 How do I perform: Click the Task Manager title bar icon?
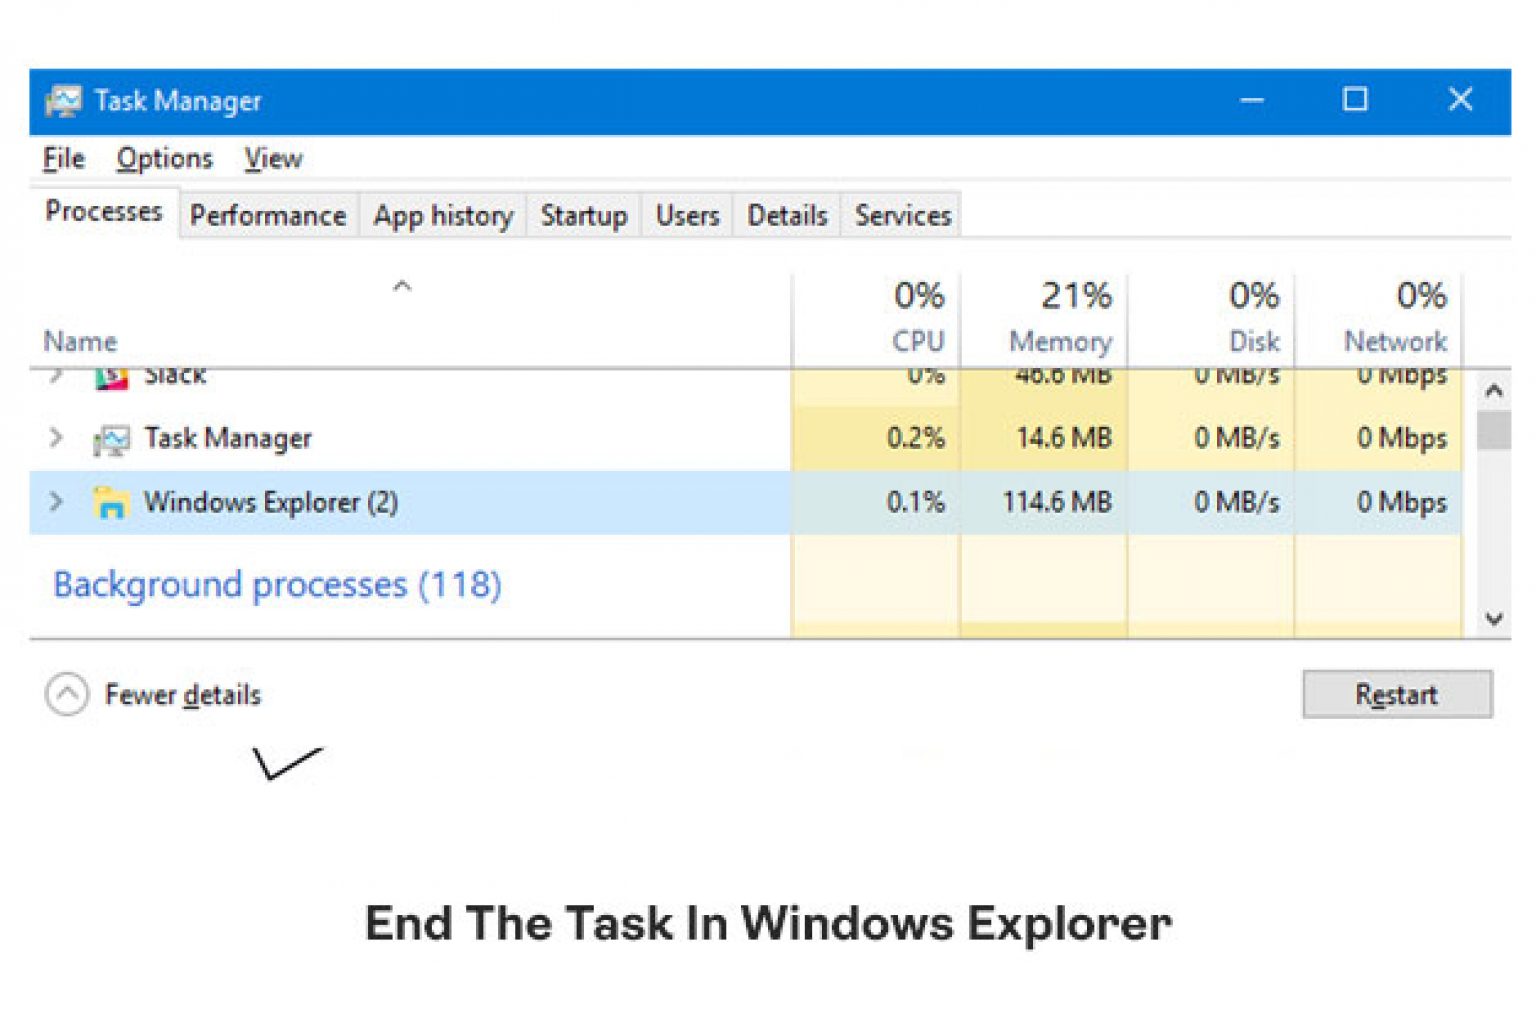[x=64, y=100]
